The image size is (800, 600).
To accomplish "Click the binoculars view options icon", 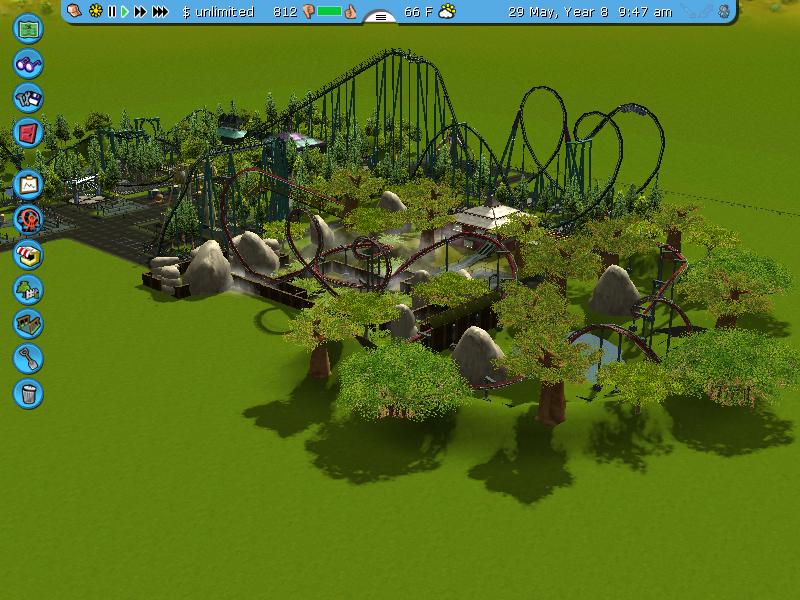I will [x=28, y=64].
